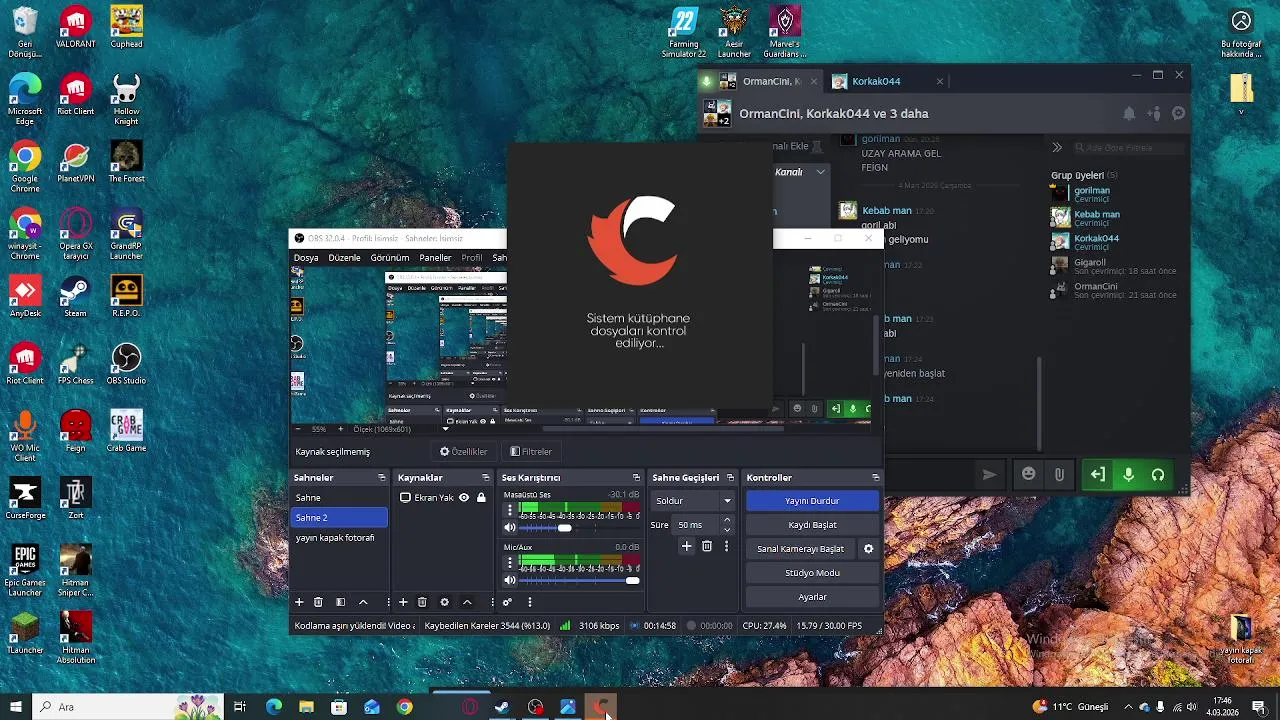Open Paneller menu in OBS
This screenshot has width=1280, height=720.
pos(435,257)
